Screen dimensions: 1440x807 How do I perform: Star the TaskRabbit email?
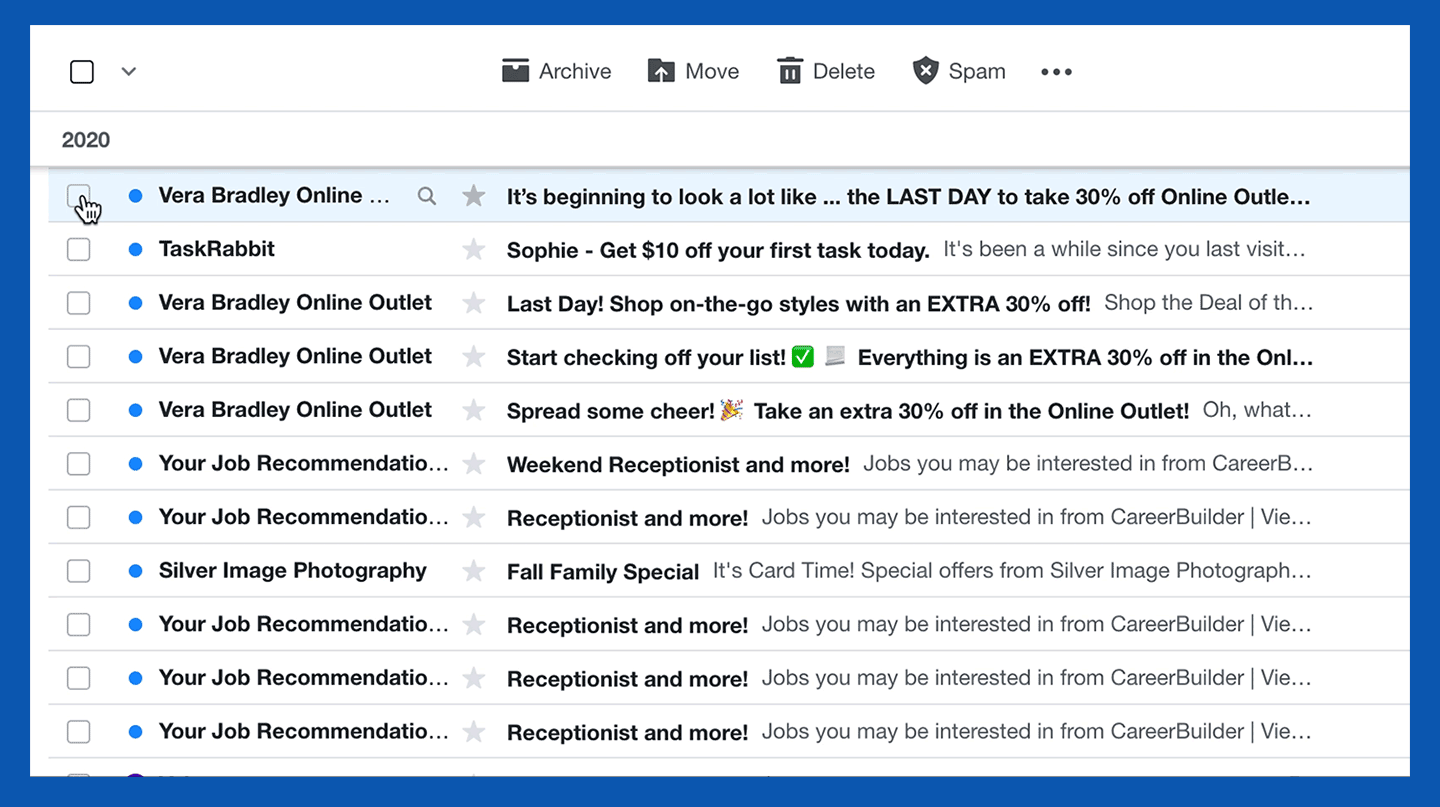(x=473, y=249)
